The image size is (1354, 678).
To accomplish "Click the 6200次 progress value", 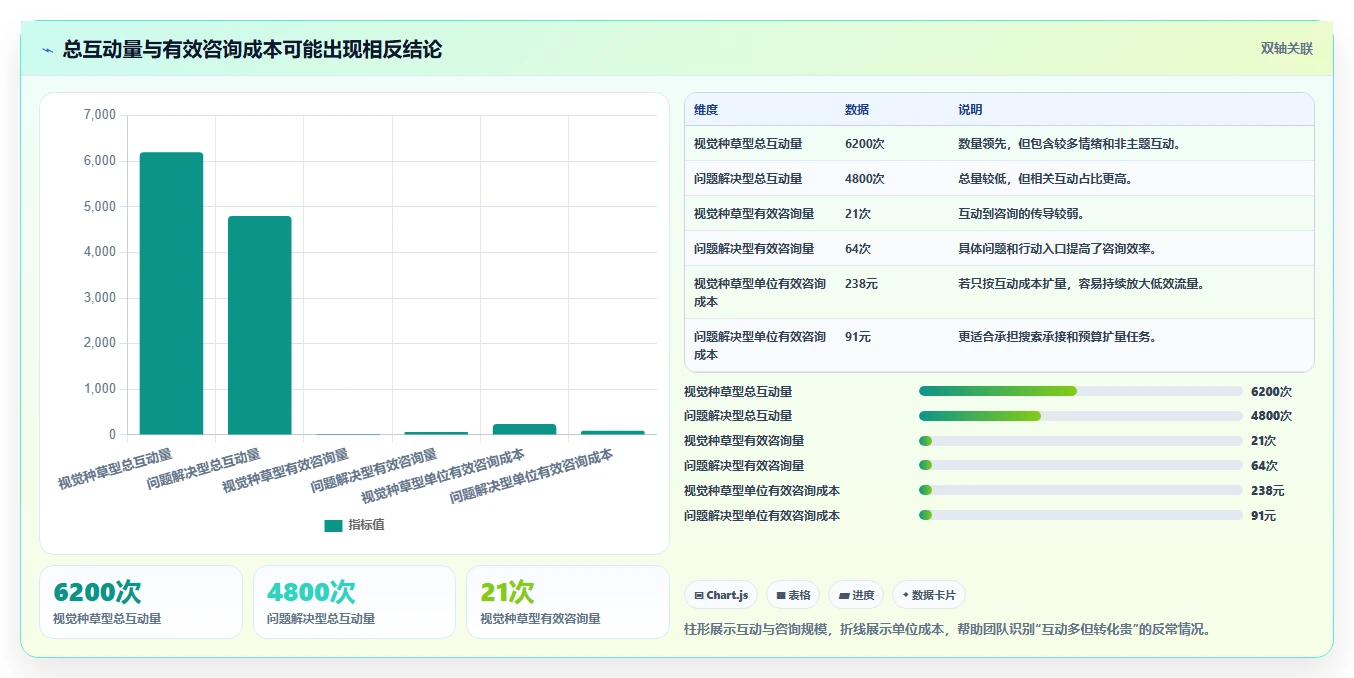I will pyautogui.click(x=1271, y=392).
